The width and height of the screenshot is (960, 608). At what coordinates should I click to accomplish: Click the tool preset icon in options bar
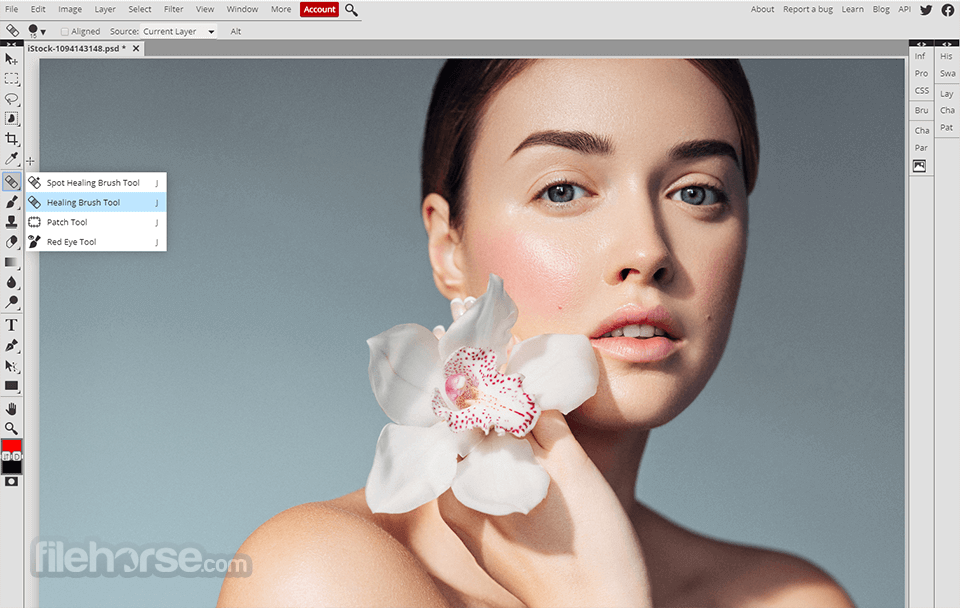click(x=12, y=30)
